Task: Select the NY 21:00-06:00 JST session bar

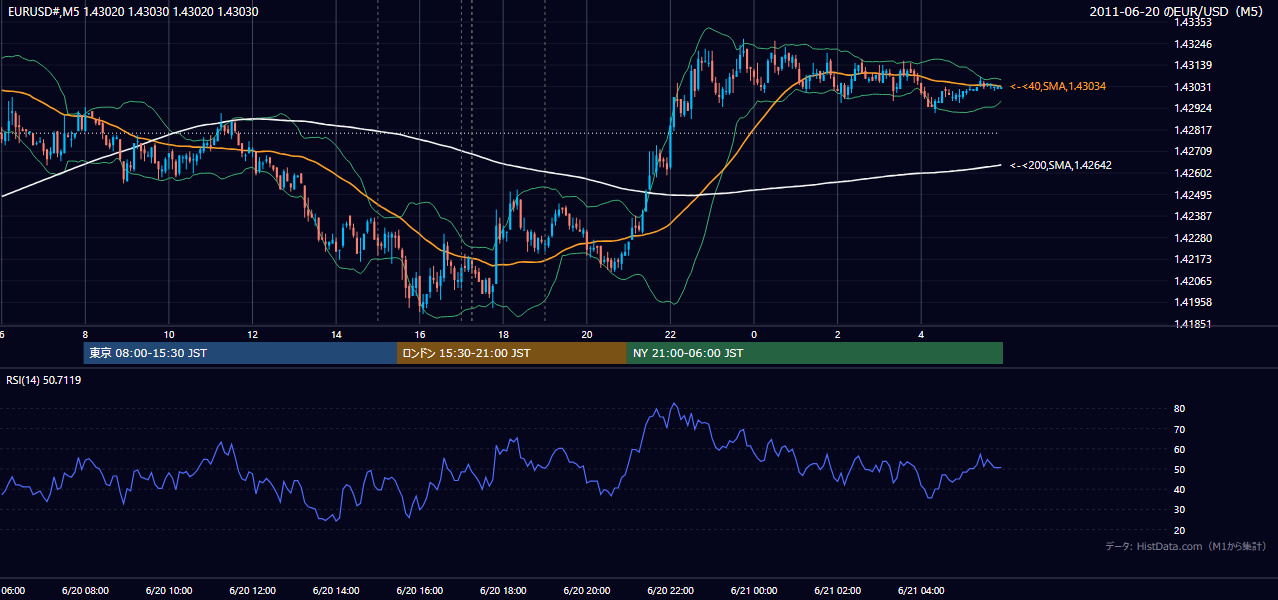Action: pyautogui.click(x=815, y=353)
